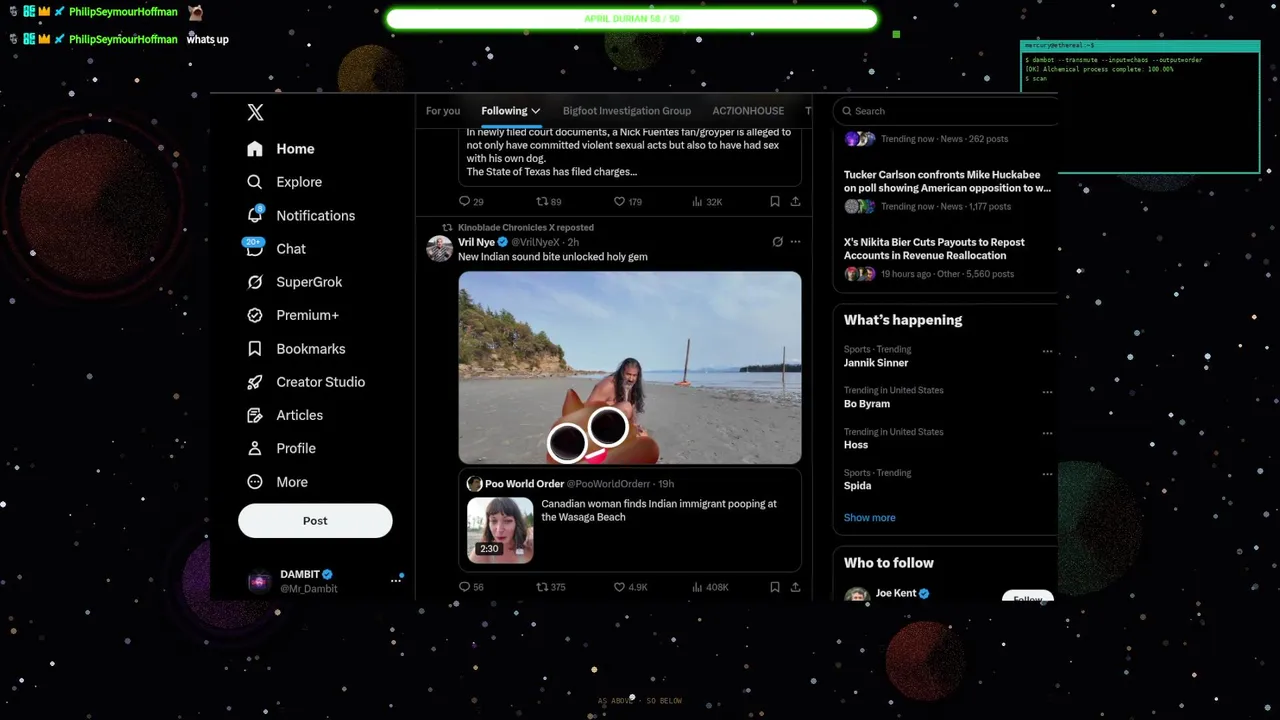
Task: Open Bookmarks in the sidebar
Action: click(296, 349)
